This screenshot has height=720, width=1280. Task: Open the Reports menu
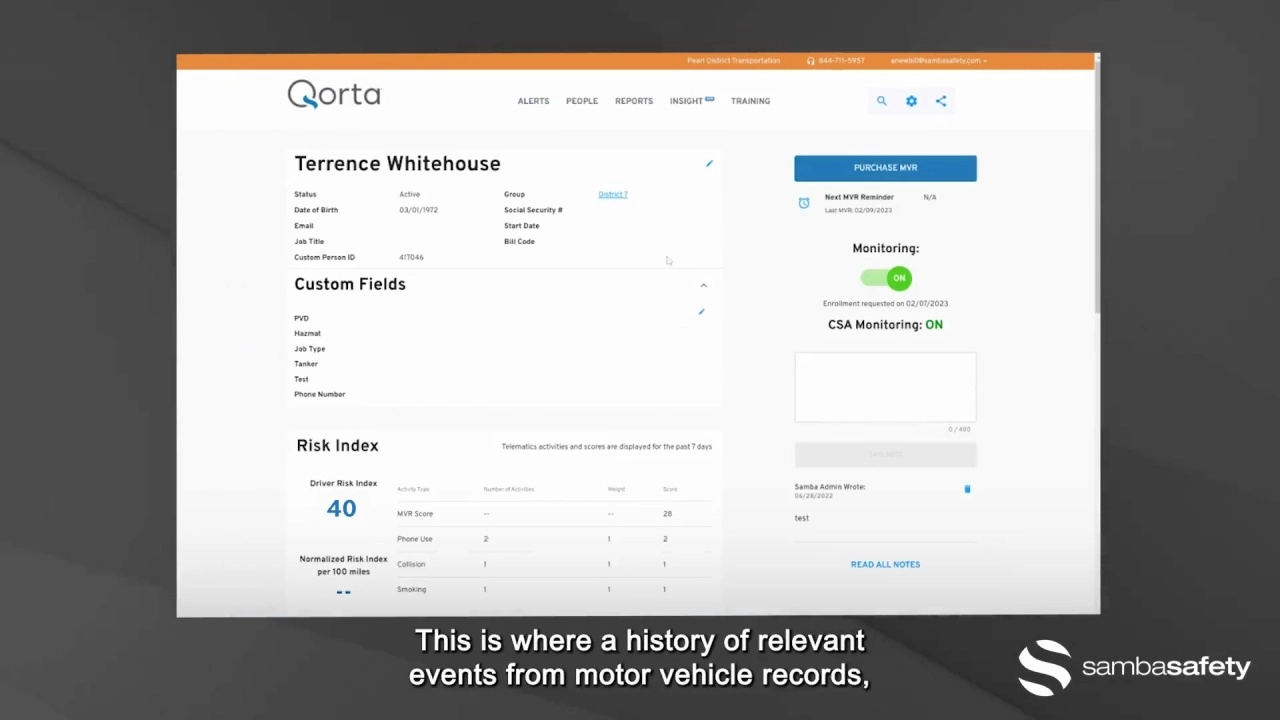(x=634, y=101)
